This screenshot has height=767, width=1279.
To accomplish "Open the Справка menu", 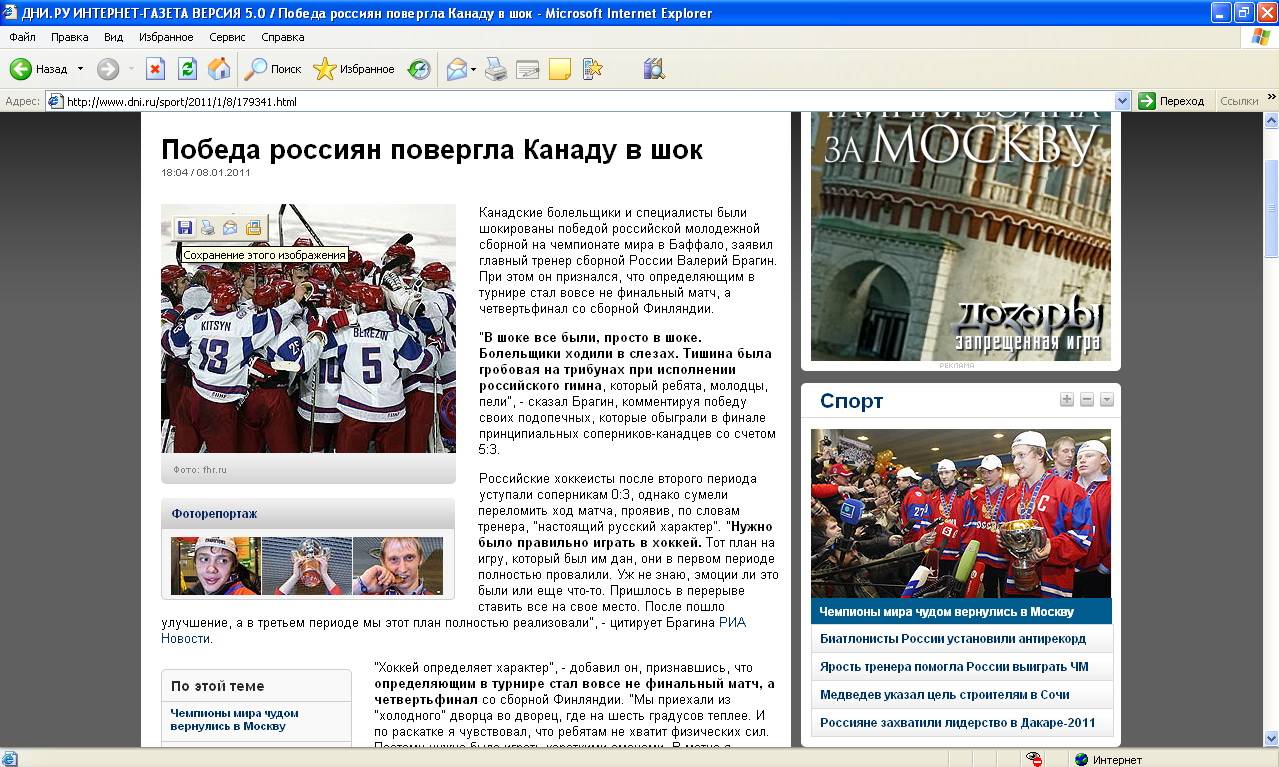I will tap(283, 37).
